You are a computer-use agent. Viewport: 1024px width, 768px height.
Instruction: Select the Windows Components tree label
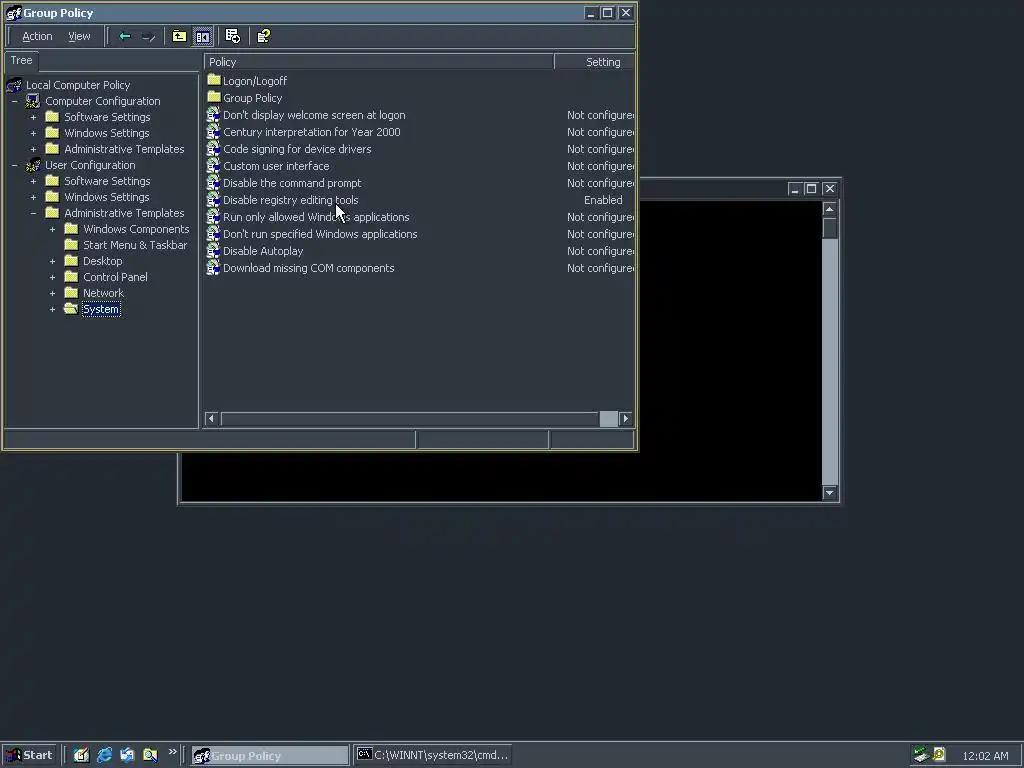[136, 229]
